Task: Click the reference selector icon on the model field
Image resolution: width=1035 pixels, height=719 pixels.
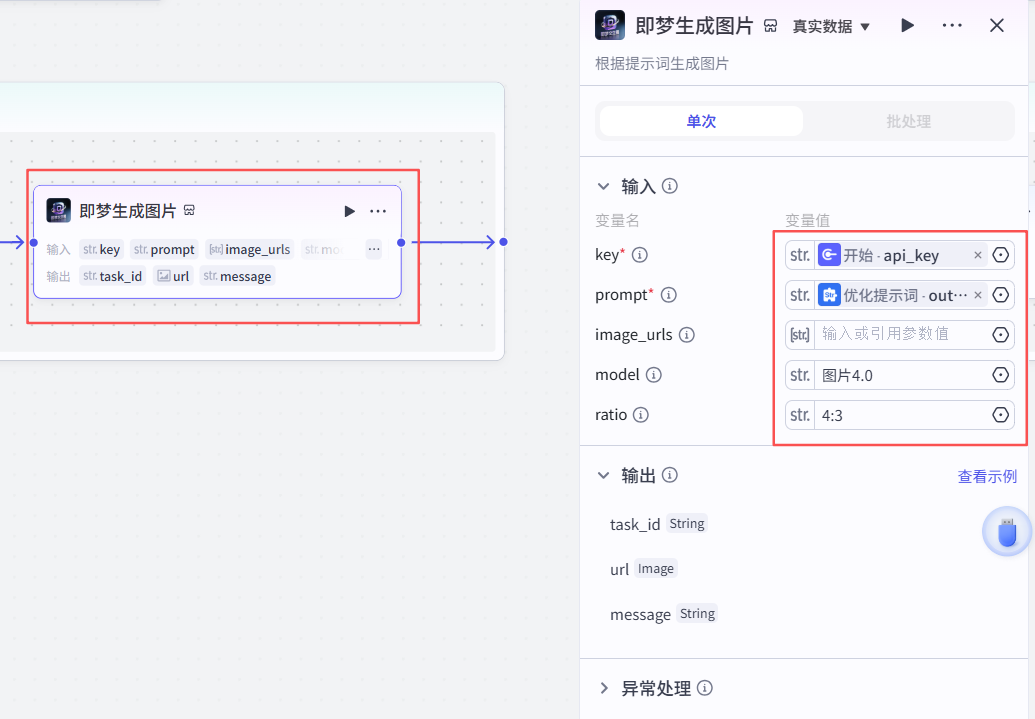Action: tap(1000, 374)
